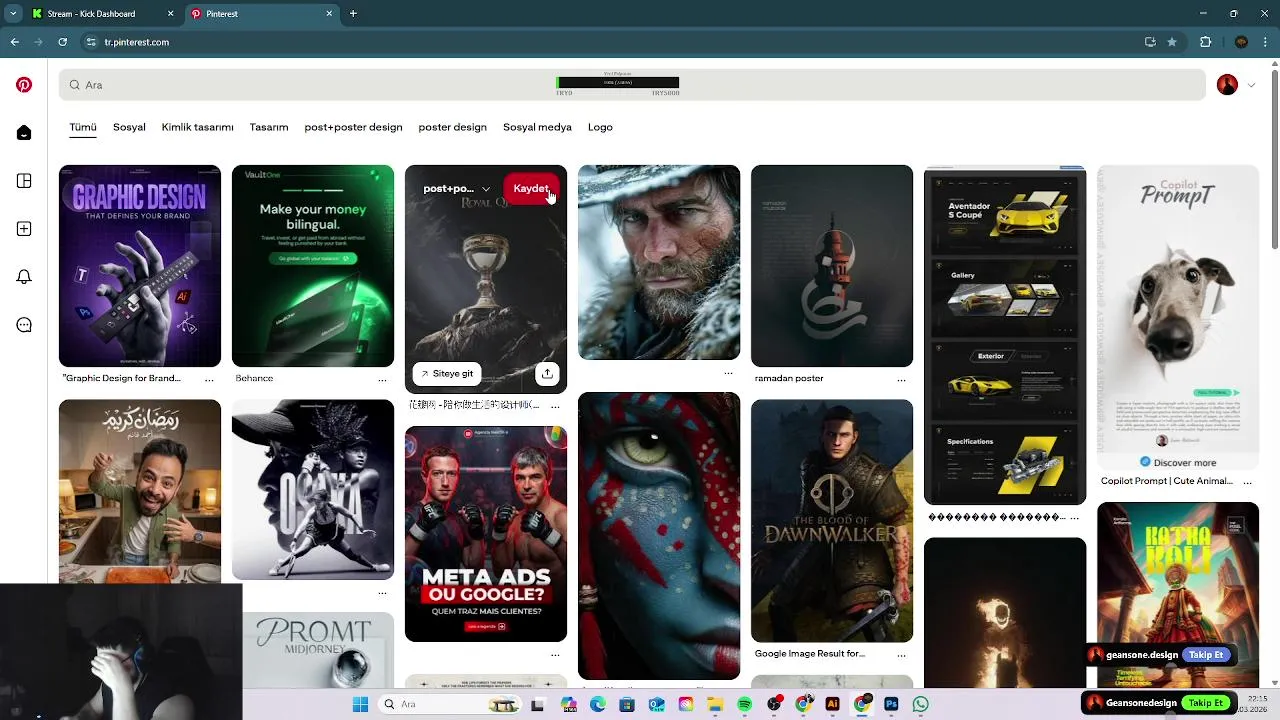Viewport: 1280px width, 720px height.
Task: Open the Aventador S Coupé website pin
Action: [x=1005, y=335]
